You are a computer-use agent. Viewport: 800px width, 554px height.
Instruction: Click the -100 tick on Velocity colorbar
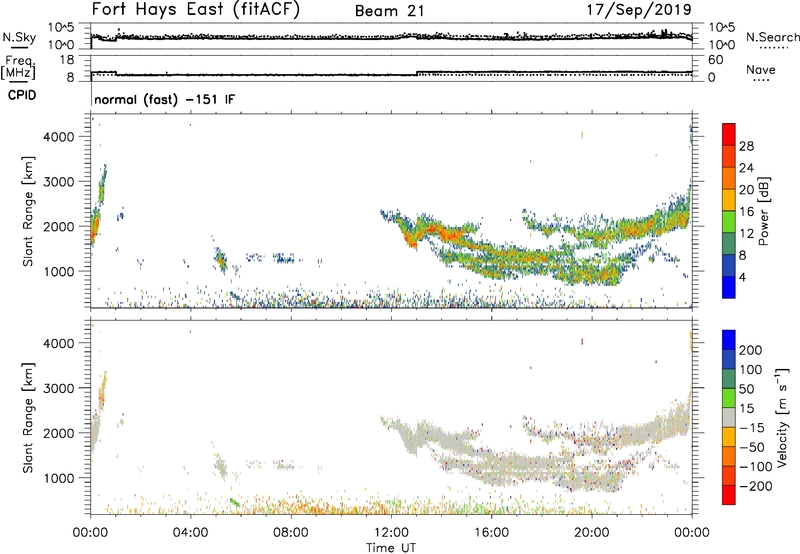[756, 467]
